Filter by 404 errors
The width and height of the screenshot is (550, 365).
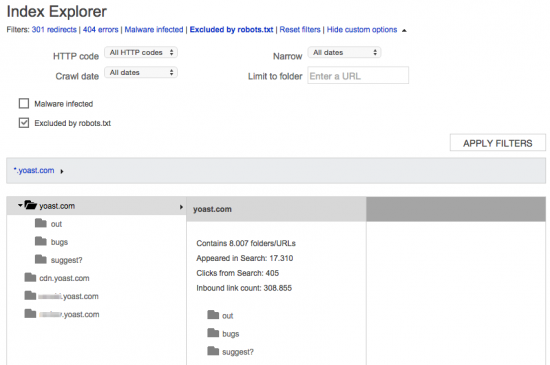[101, 30]
